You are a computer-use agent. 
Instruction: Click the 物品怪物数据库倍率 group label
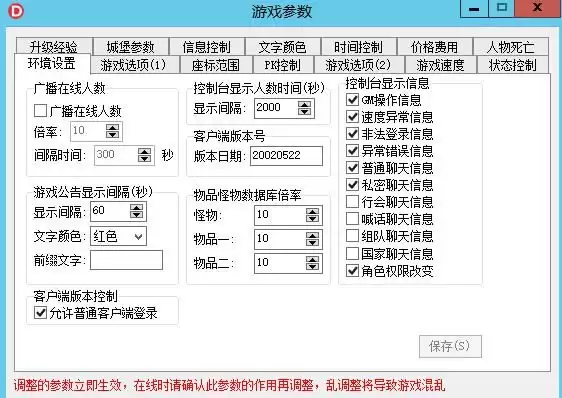247,195
